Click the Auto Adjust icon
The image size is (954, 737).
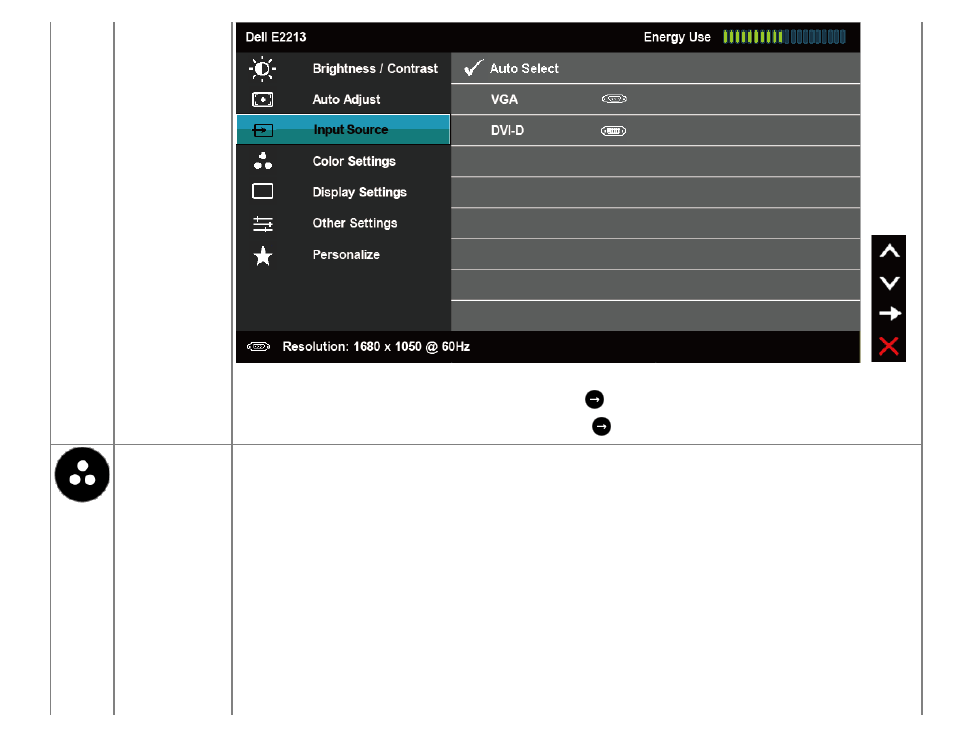262,99
